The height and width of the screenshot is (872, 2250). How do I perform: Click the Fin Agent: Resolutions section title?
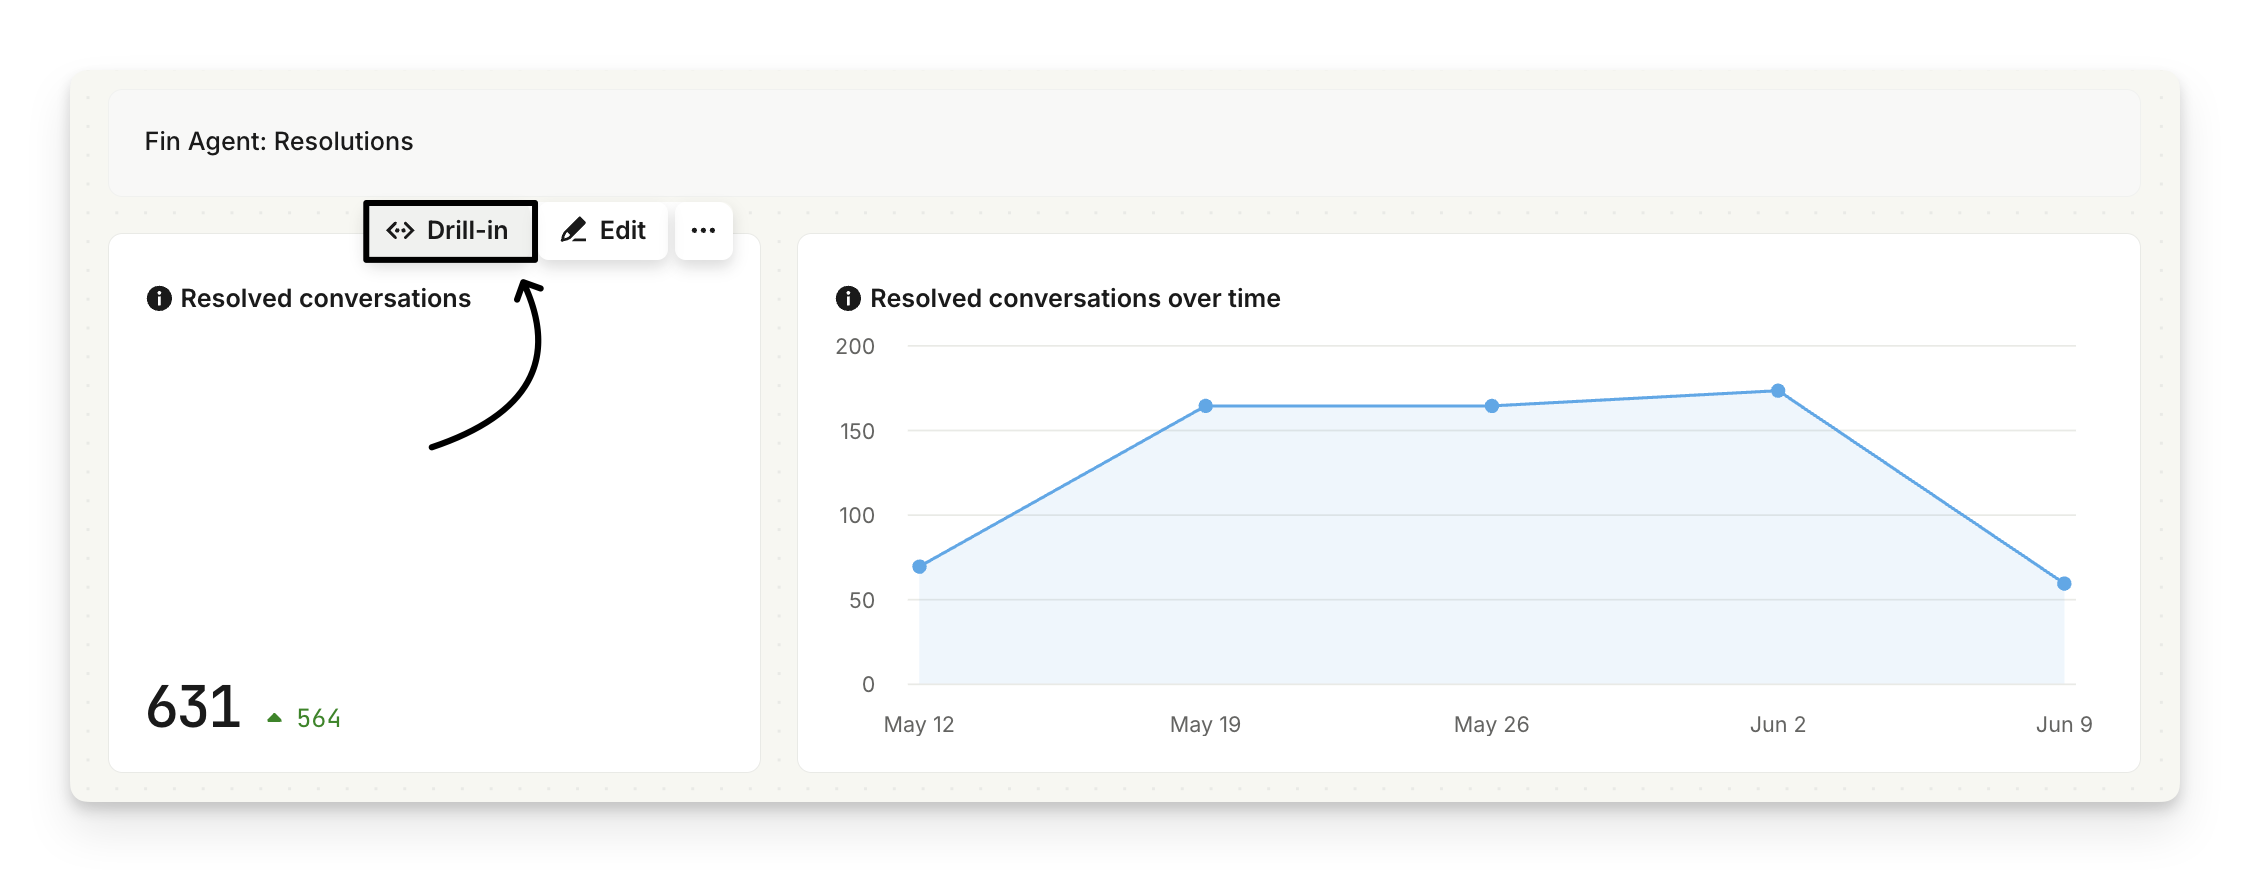pos(279,141)
